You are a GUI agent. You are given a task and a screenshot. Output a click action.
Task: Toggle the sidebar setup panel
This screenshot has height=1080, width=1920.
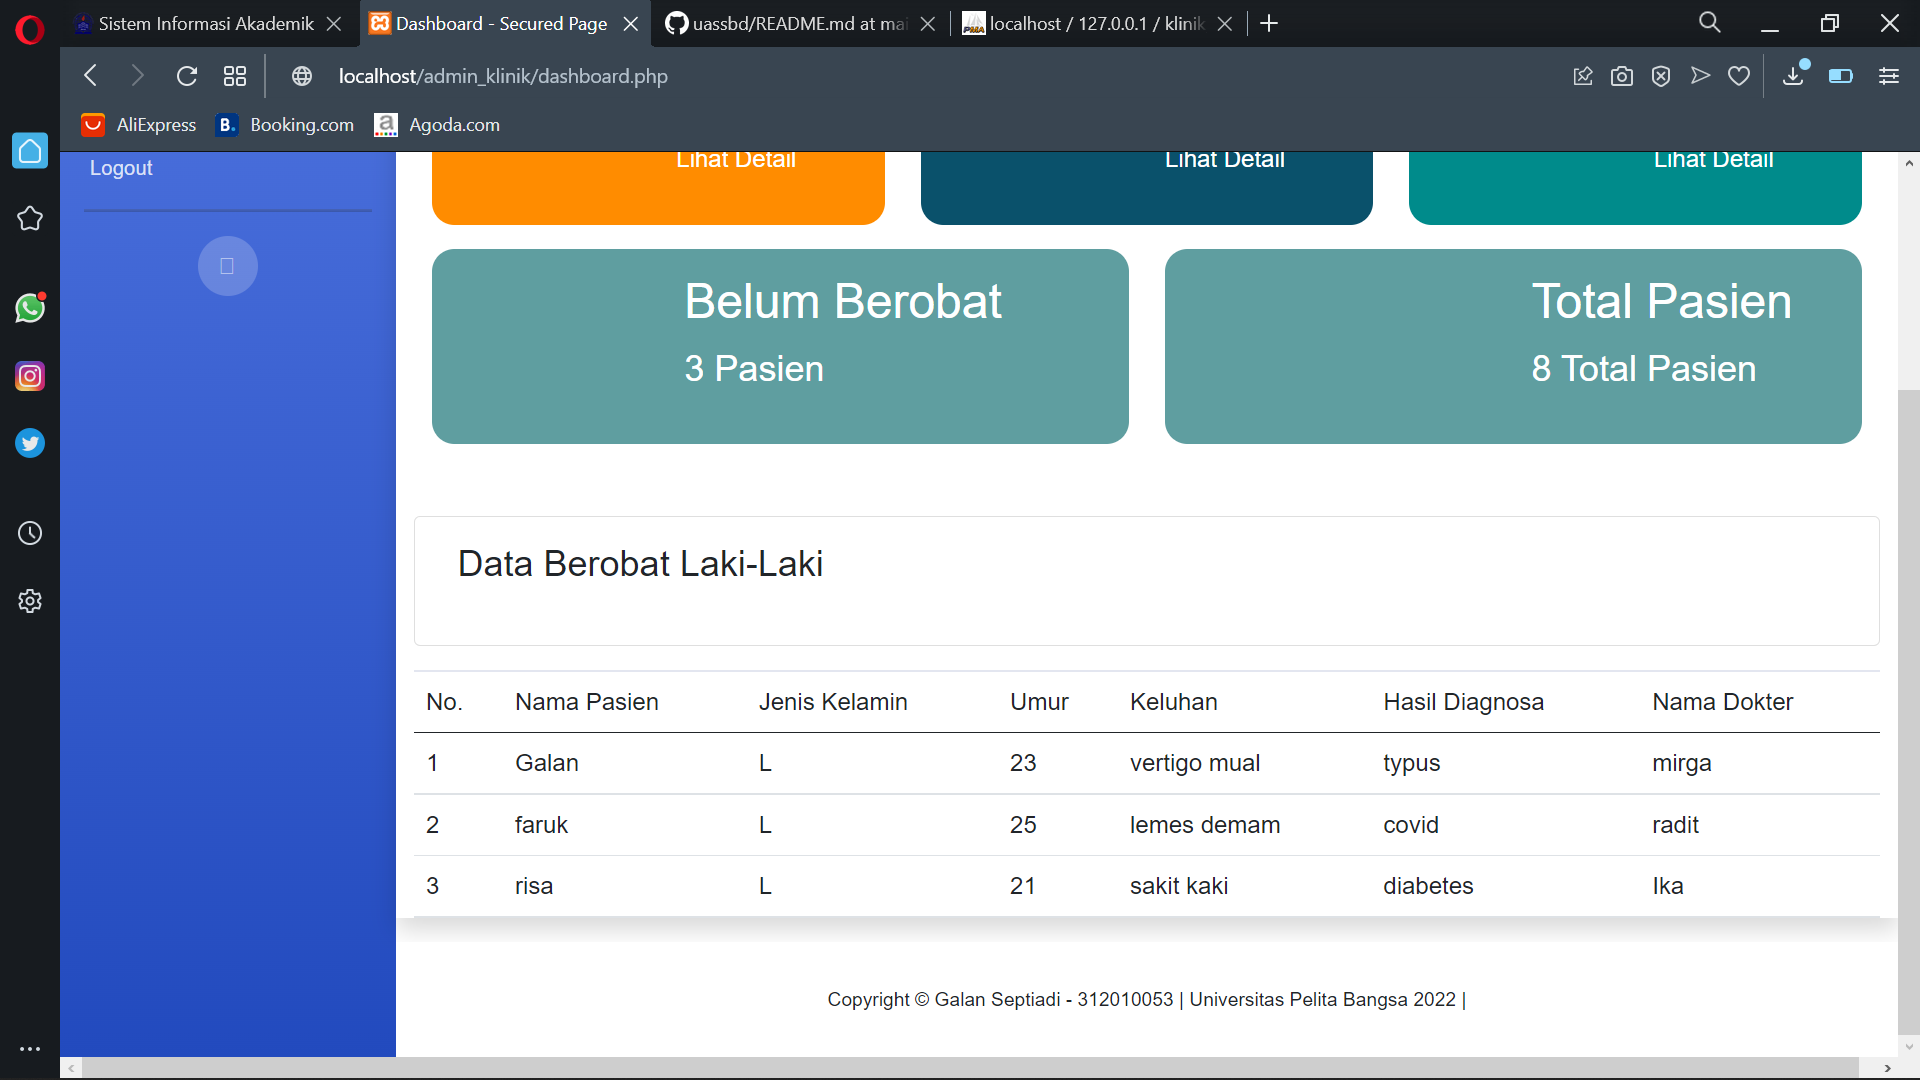coord(1889,75)
